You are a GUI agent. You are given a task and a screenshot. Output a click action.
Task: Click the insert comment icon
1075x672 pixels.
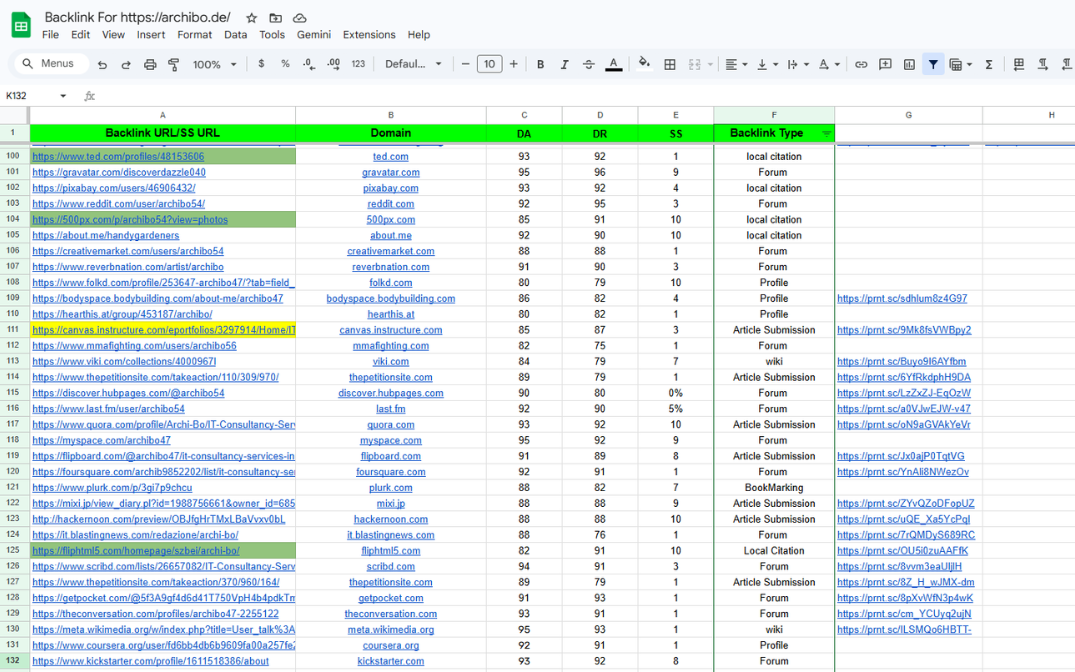point(885,64)
